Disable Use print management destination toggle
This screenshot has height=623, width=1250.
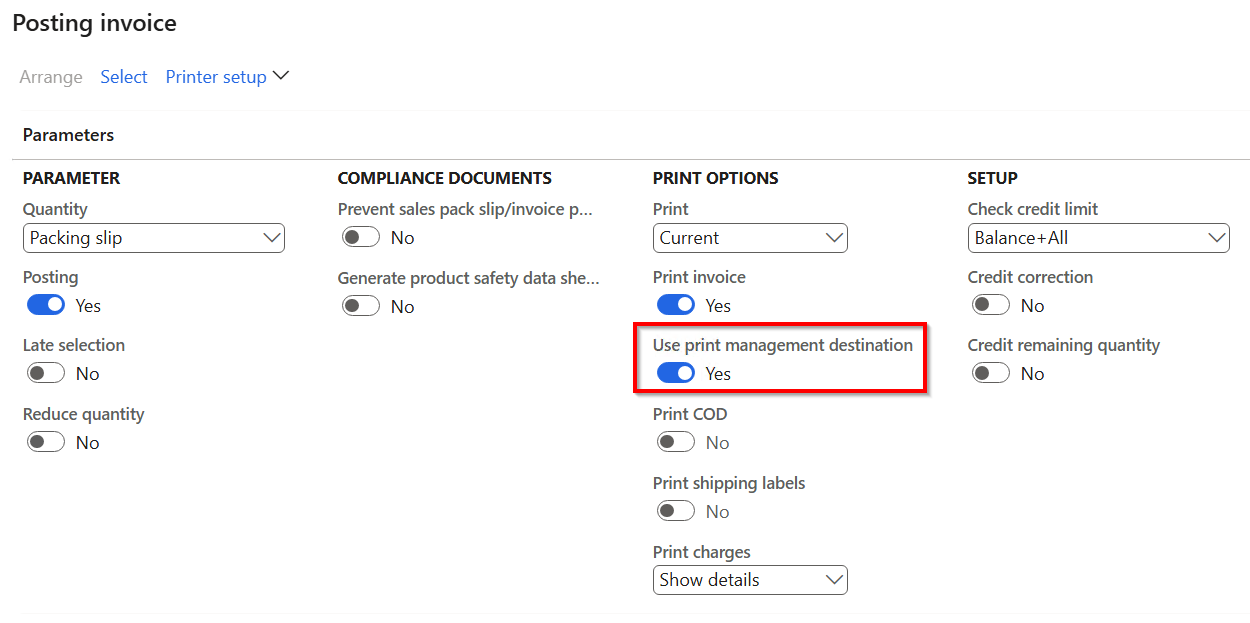(676, 373)
